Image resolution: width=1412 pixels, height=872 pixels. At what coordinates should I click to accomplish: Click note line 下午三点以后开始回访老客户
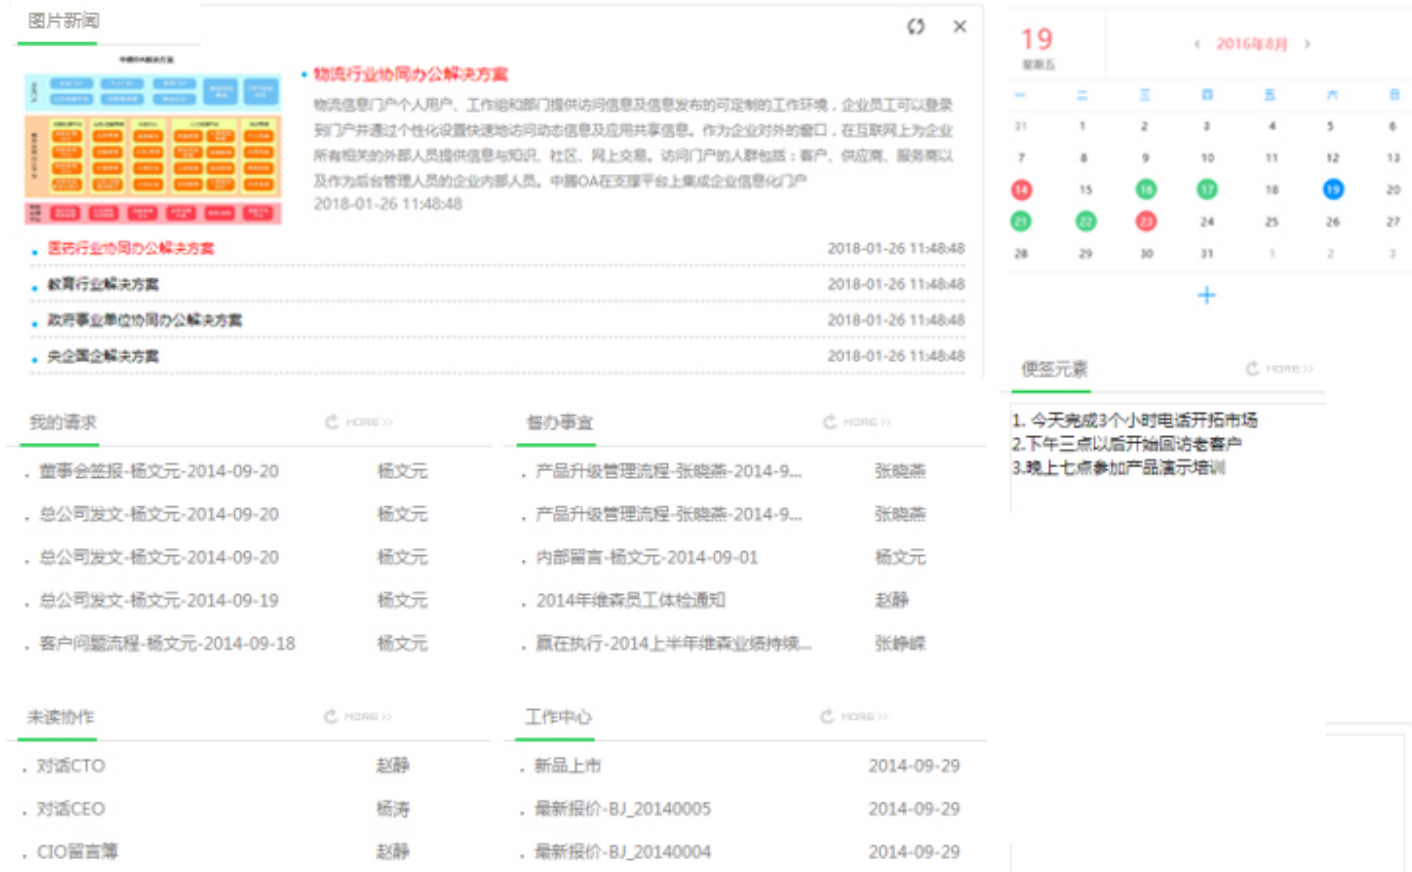click(1127, 444)
